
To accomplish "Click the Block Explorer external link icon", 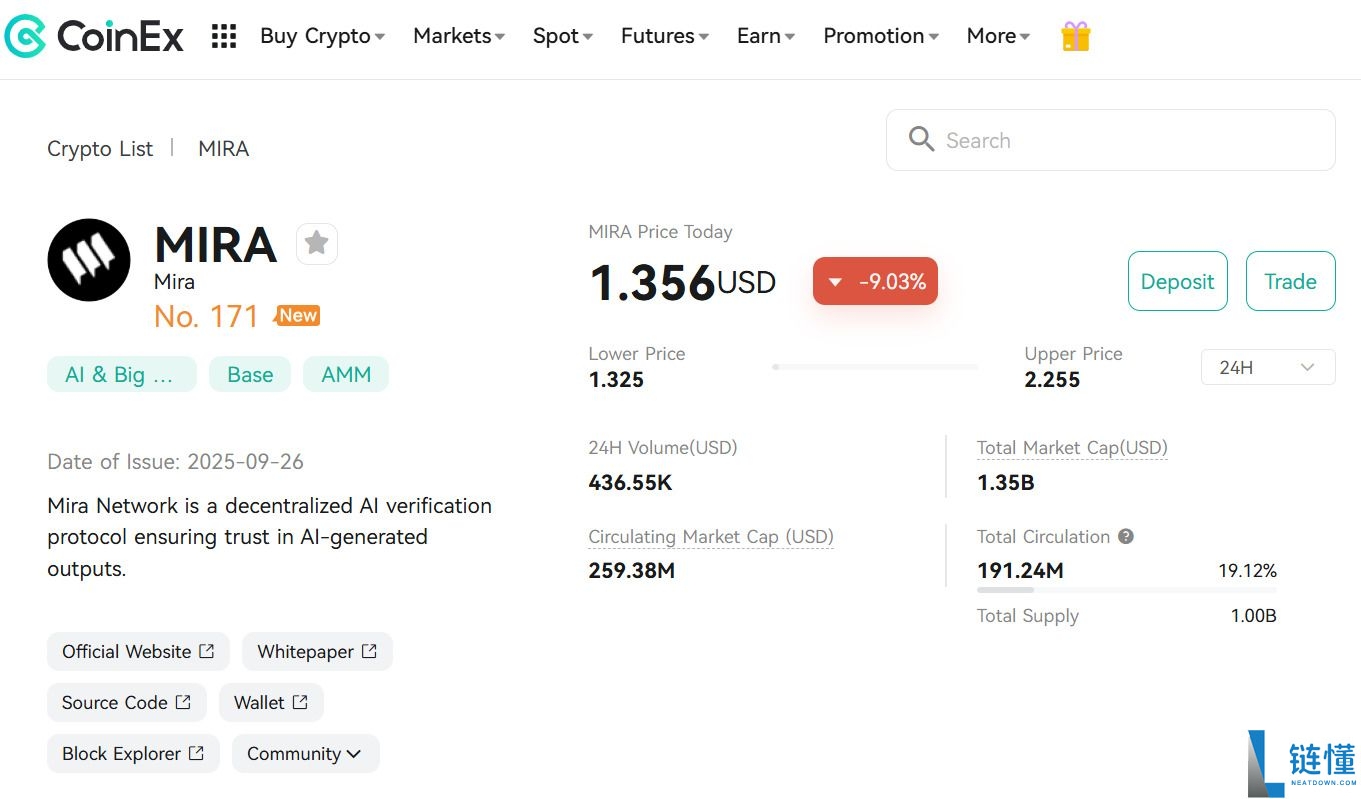I will (197, 753).
